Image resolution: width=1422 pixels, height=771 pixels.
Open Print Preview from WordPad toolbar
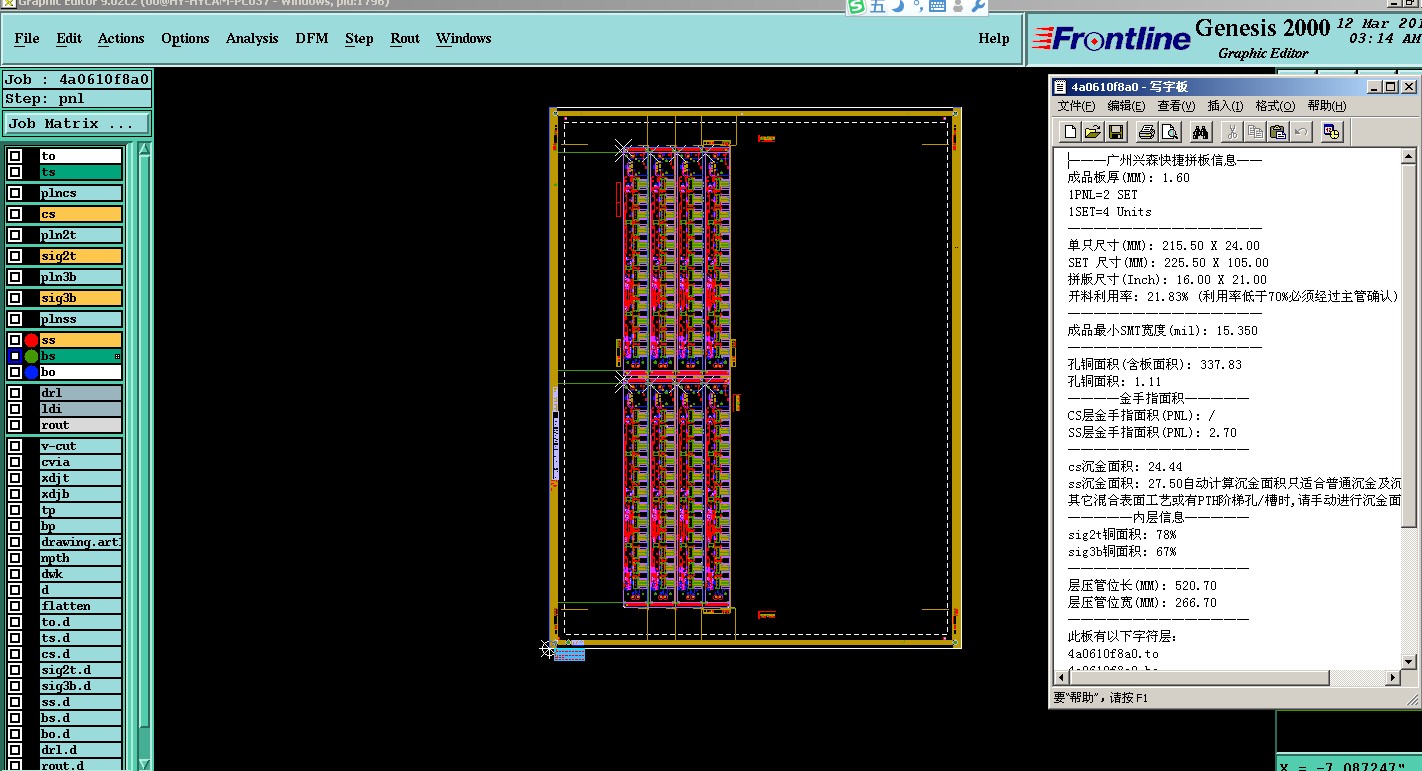(x=1169, y=132)
